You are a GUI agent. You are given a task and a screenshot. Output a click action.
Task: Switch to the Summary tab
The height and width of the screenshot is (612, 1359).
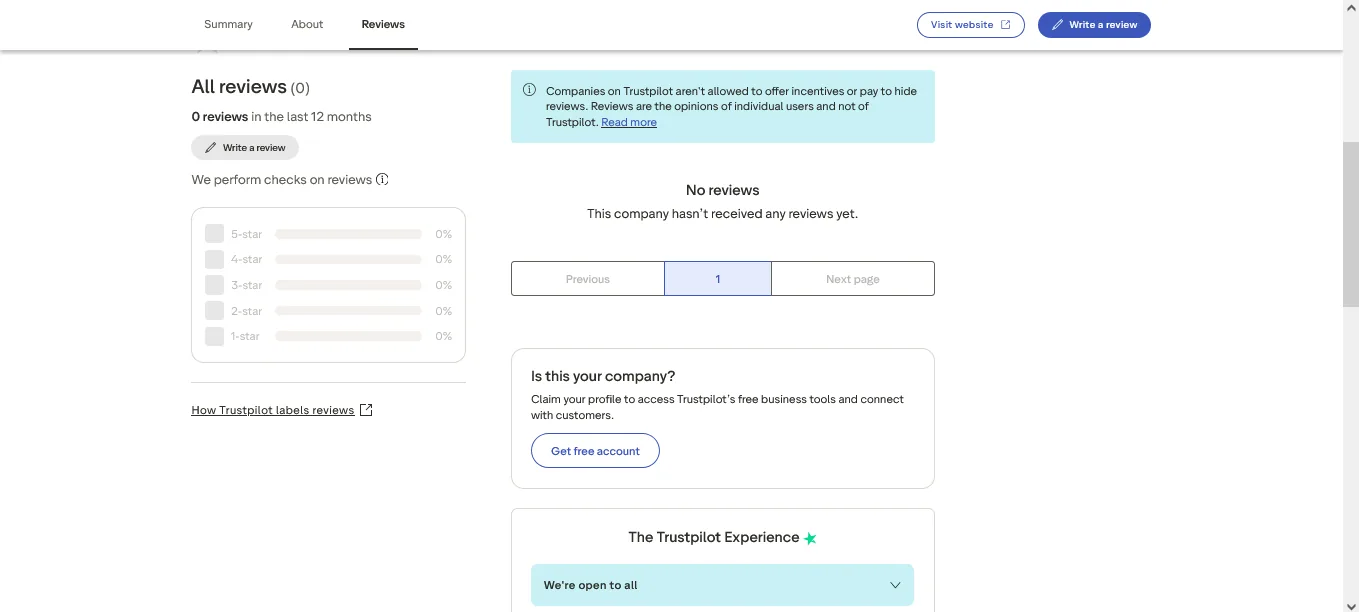tap(228, 24)
